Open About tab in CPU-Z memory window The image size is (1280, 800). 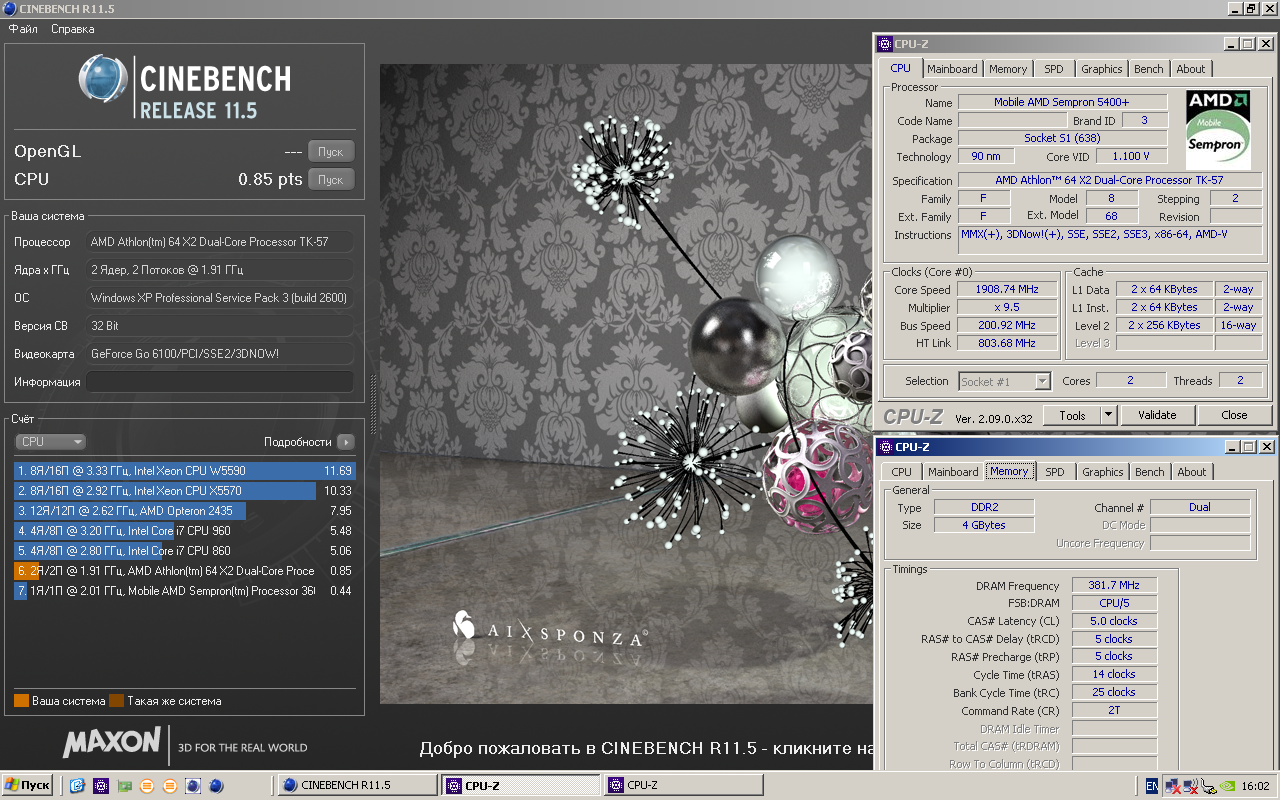tap(1192, 472)
